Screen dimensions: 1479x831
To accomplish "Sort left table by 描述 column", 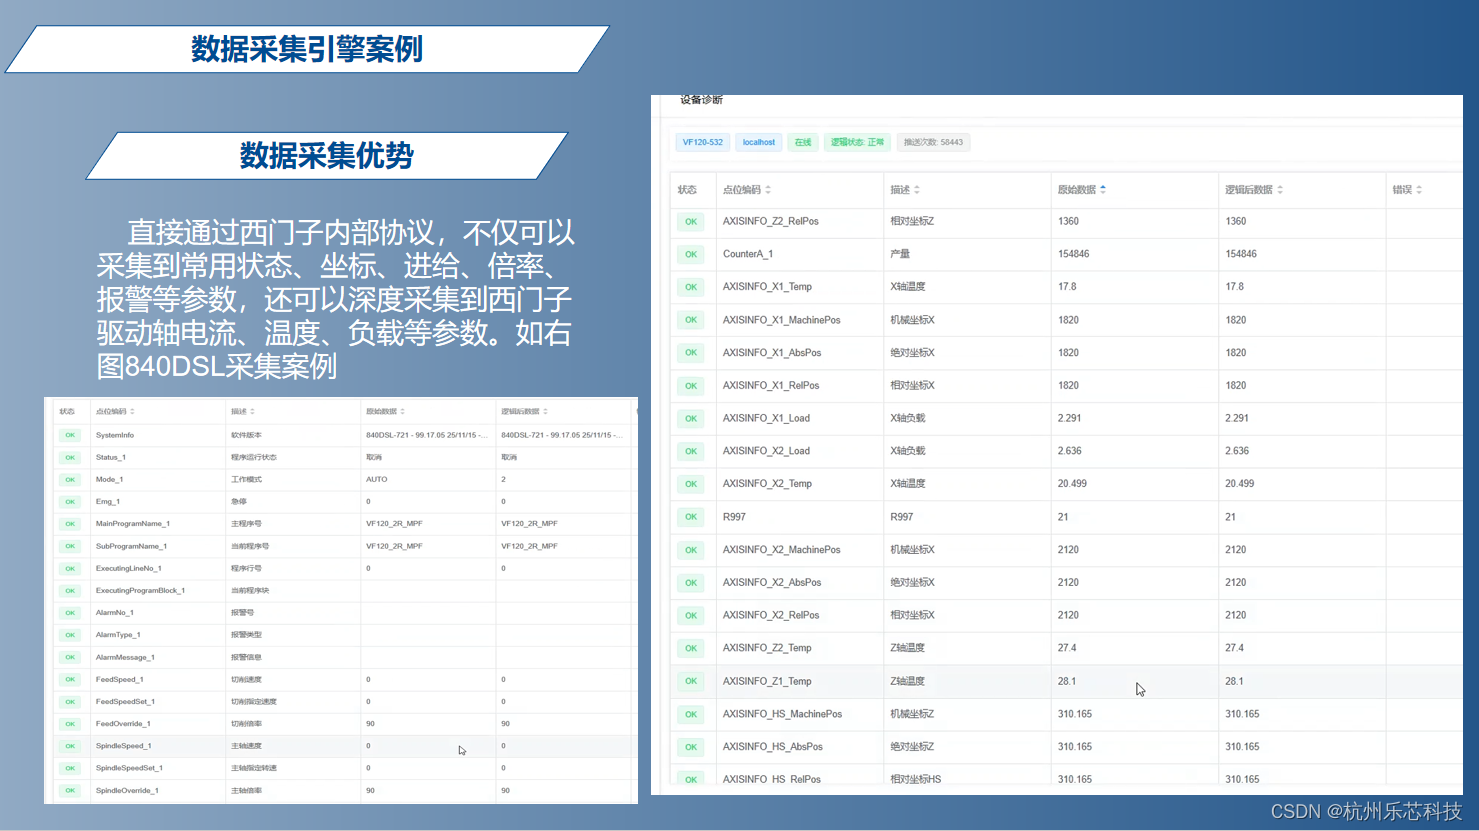I will click(x=252, y=411).
